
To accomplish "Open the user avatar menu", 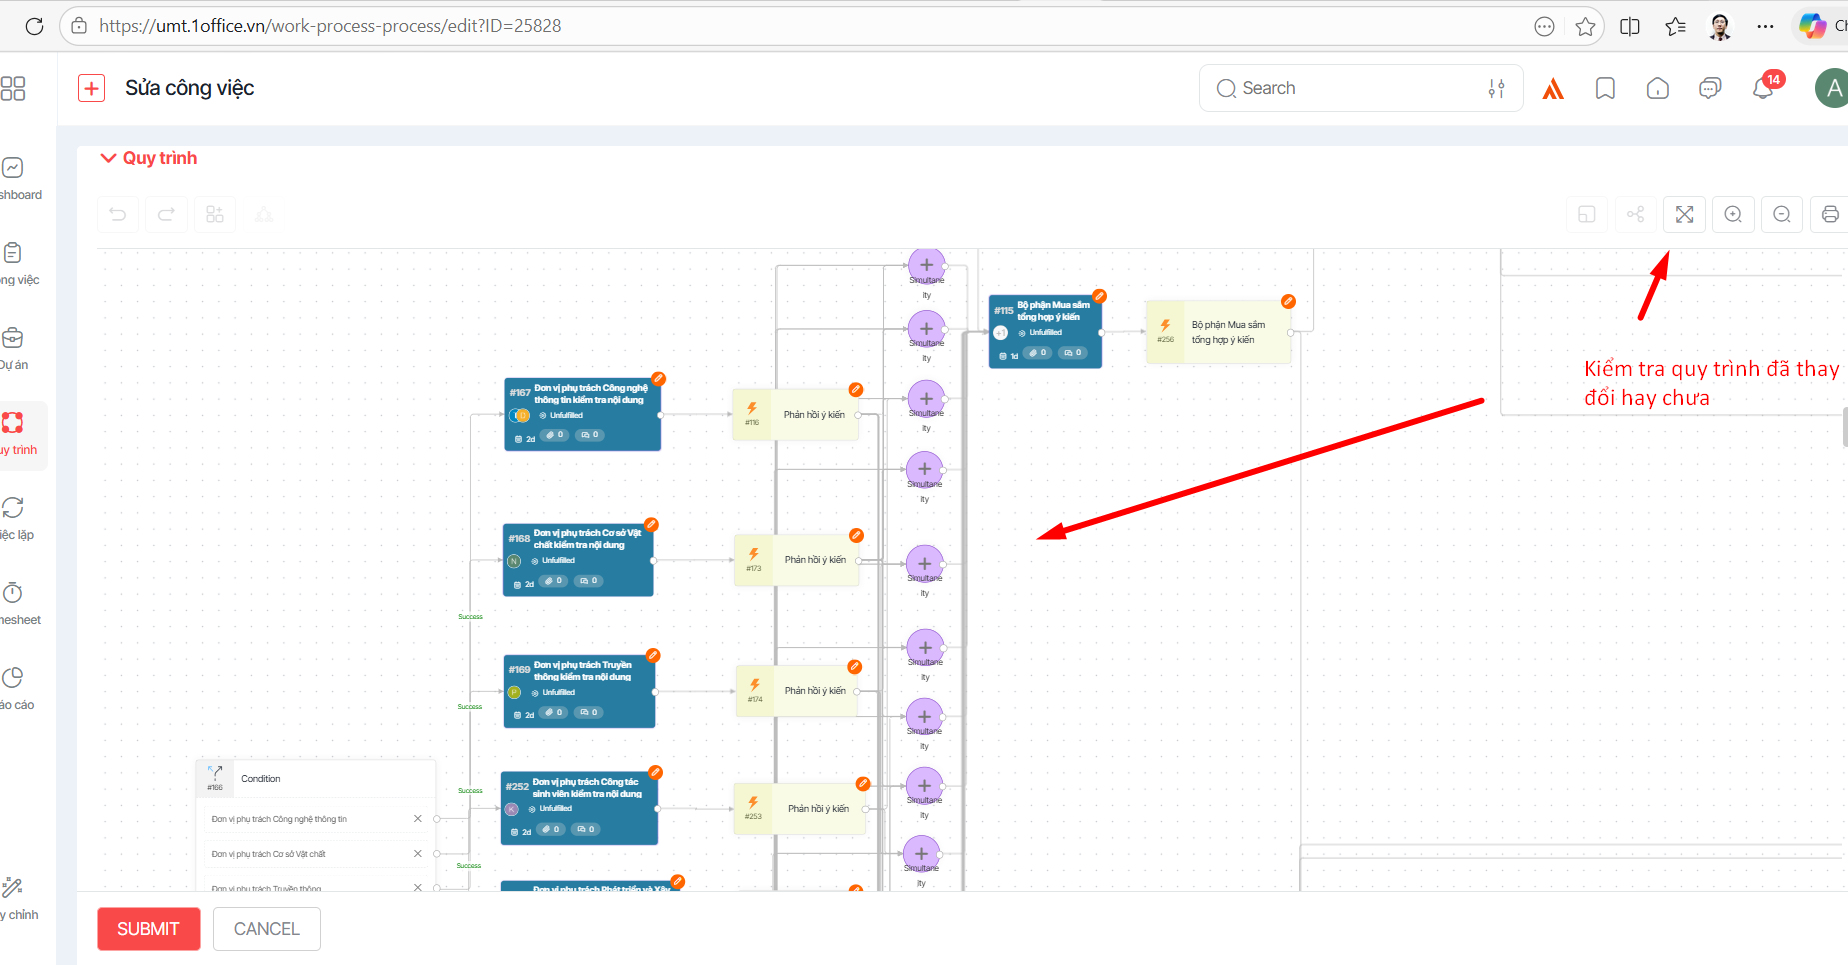I will pos(1832,88).
